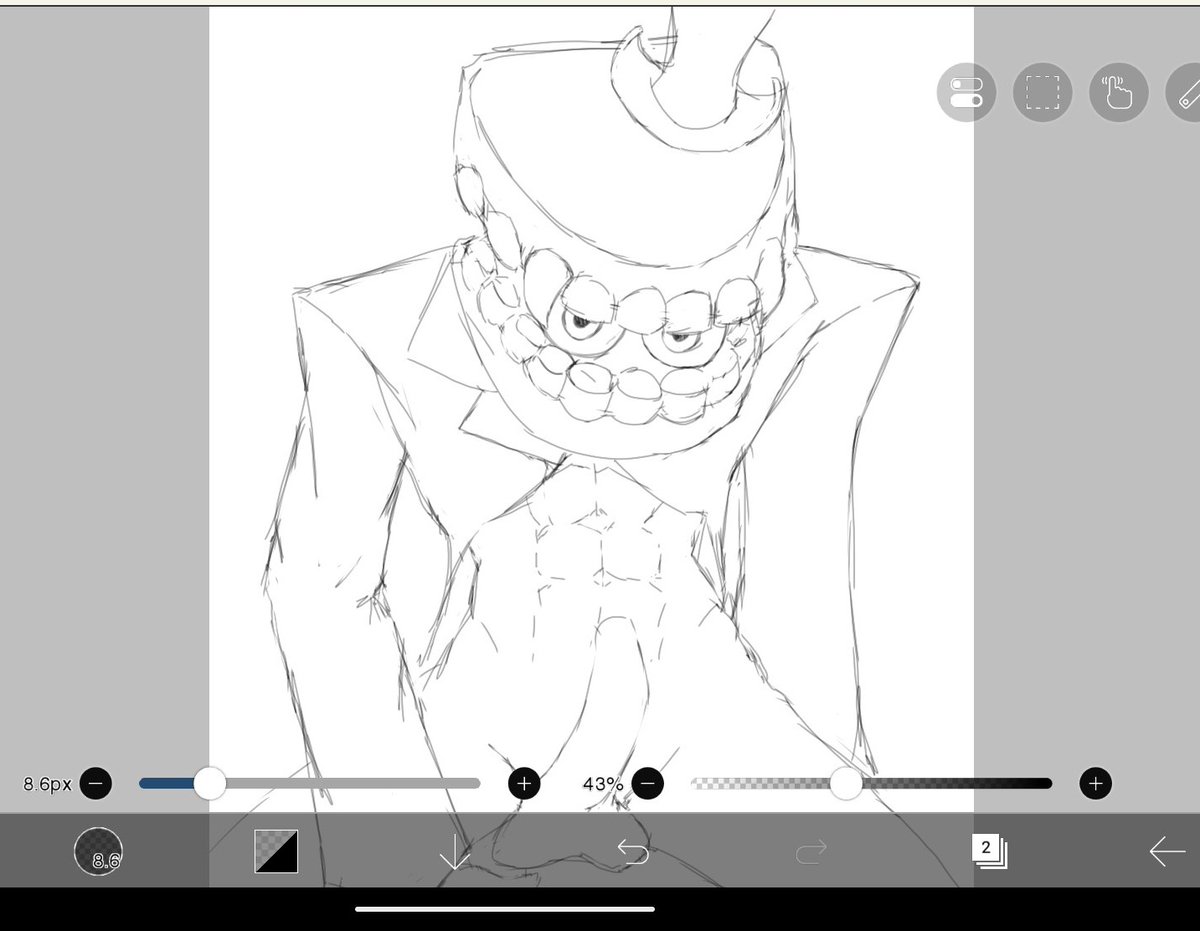This screenshot has height=931, width=1200.
Task: Increase opacity with the plus button
Action: 1095,784
